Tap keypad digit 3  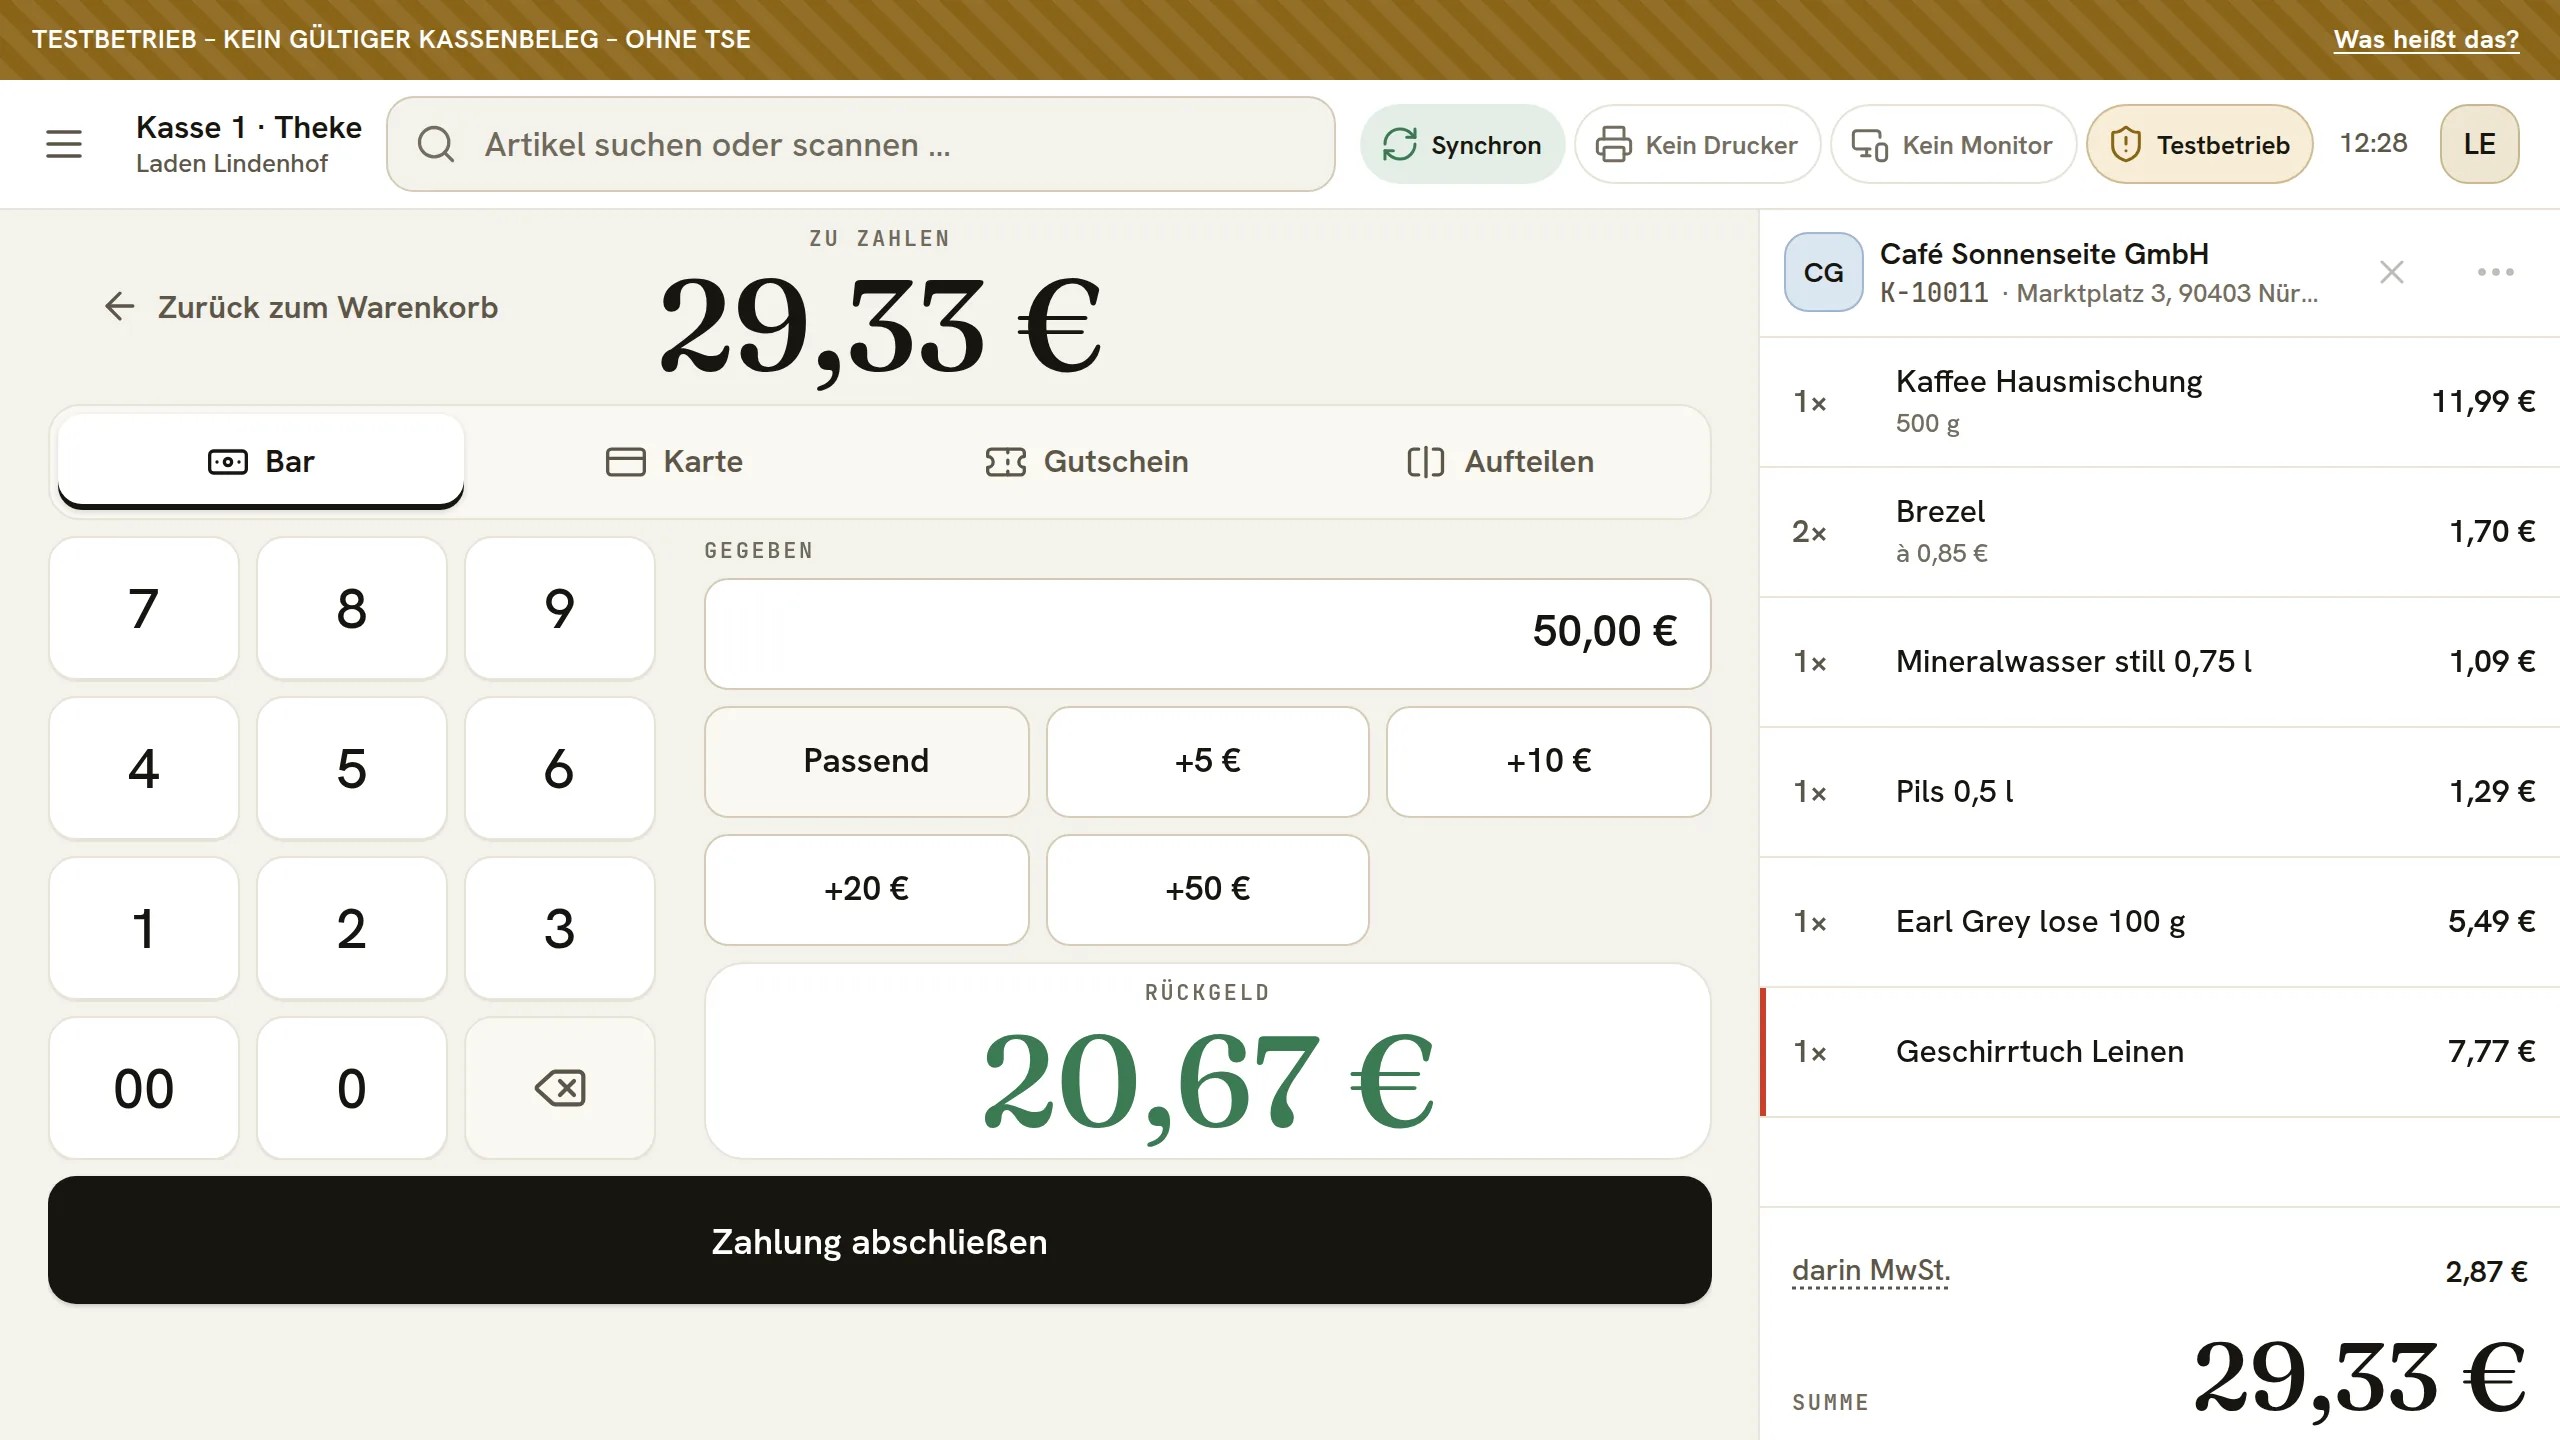[x=560, y=928]
